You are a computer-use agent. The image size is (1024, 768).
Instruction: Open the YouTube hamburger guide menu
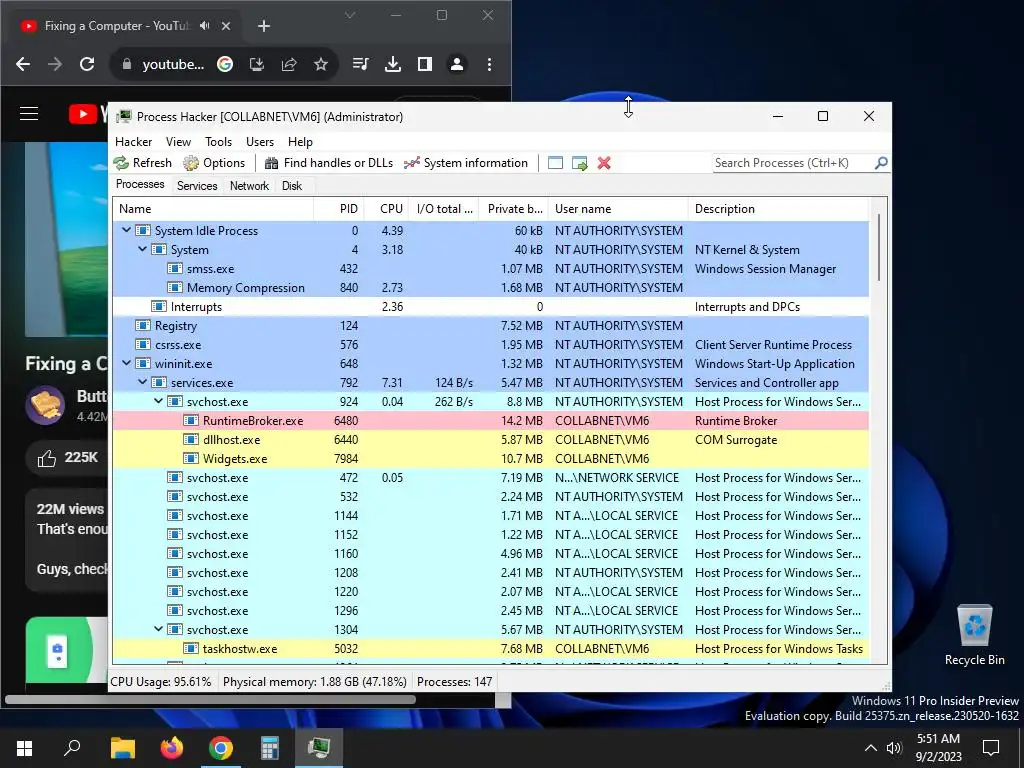(29, 114)
